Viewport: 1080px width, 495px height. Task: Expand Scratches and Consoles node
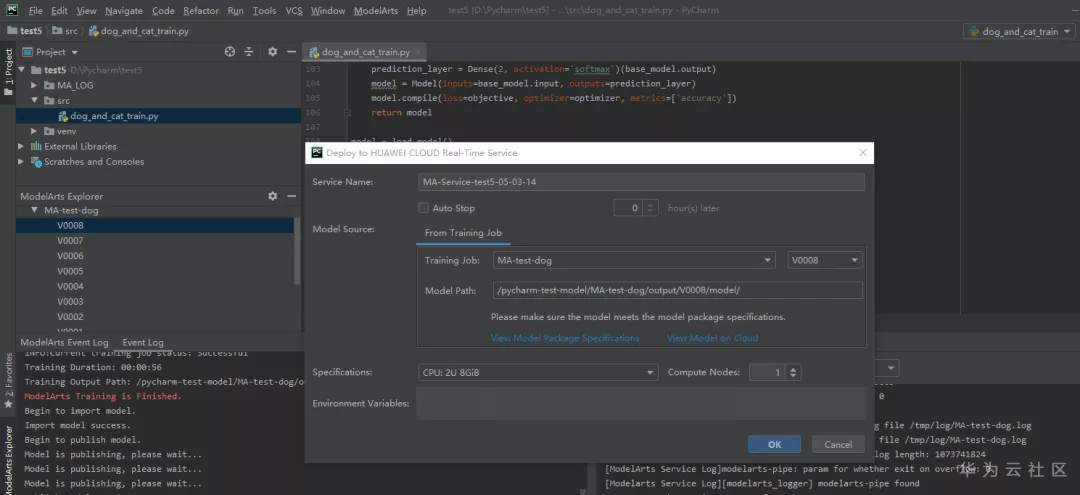click(x=21, y=162)
